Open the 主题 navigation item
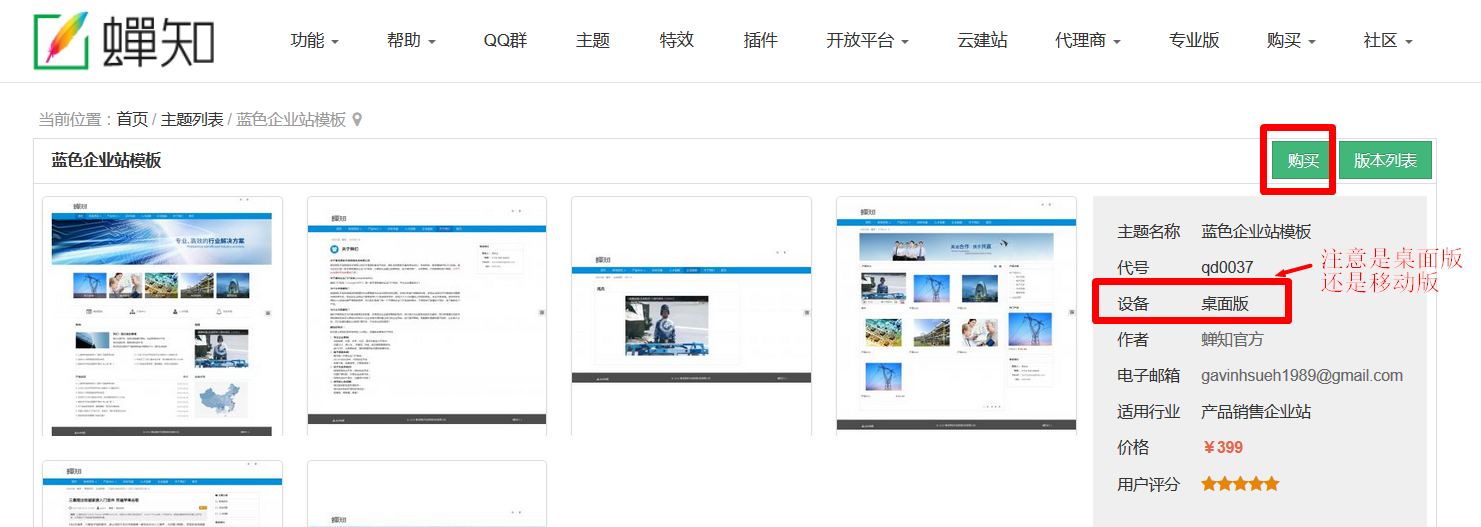 click(593, 41)
